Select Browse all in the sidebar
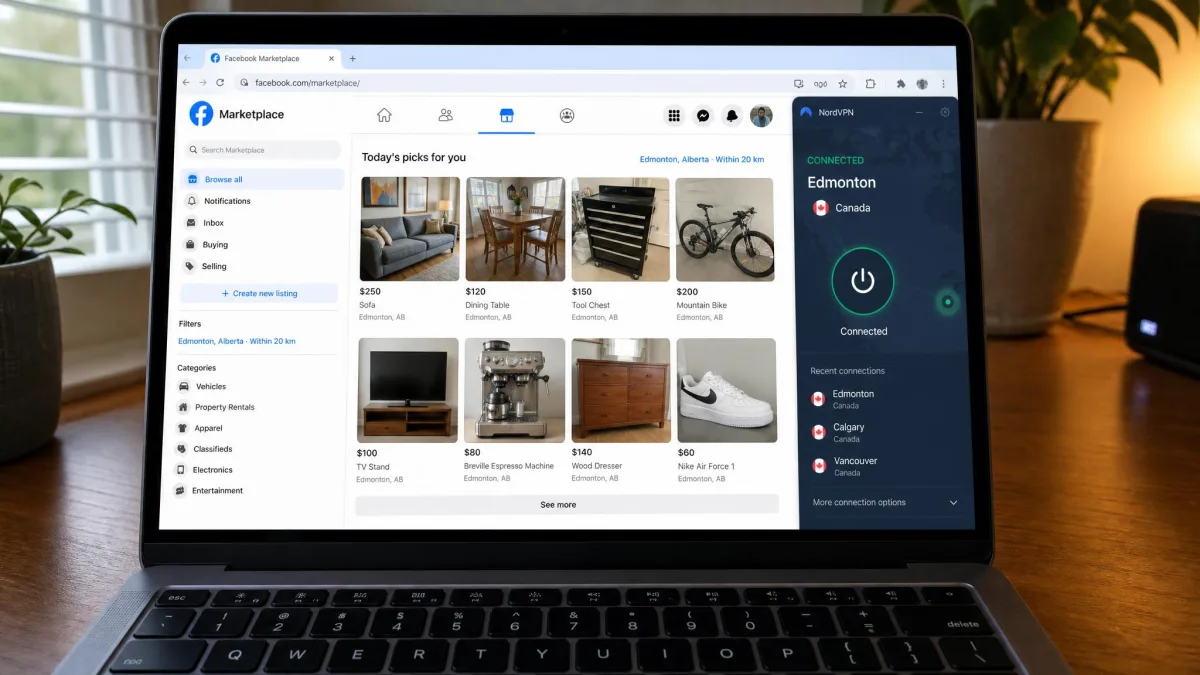This screenshot has width=1200, height=675. tap(262, 180)
